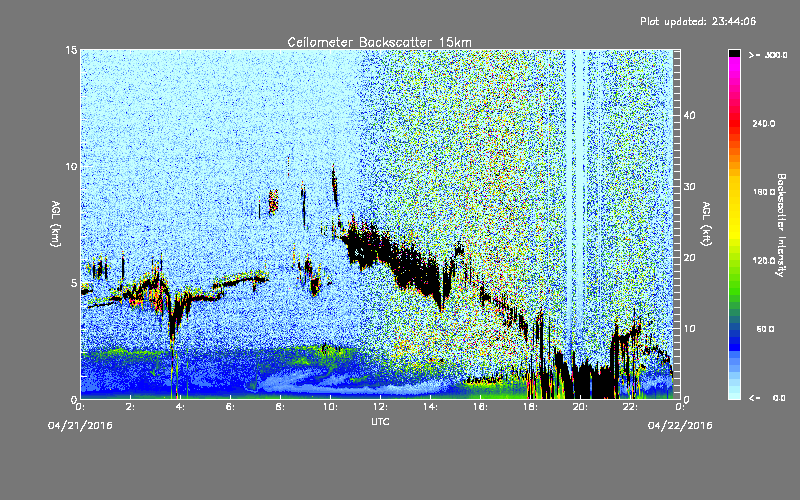Click the '15' tick on the km axis
This screenshot has width=800, height=500.
point(71,50)
